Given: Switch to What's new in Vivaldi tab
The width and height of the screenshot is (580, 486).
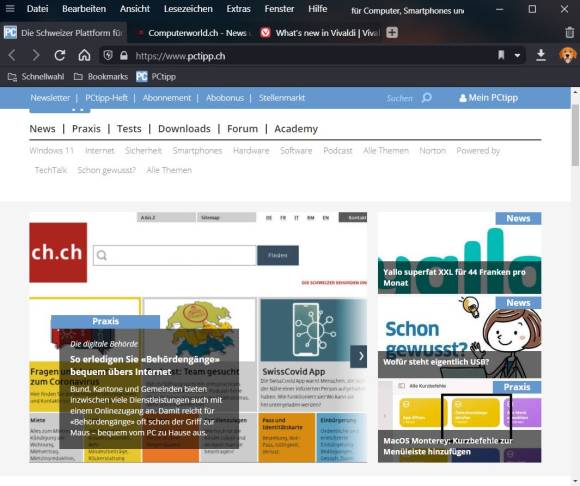Looking at the screenshot, I should tap(319, 33).
